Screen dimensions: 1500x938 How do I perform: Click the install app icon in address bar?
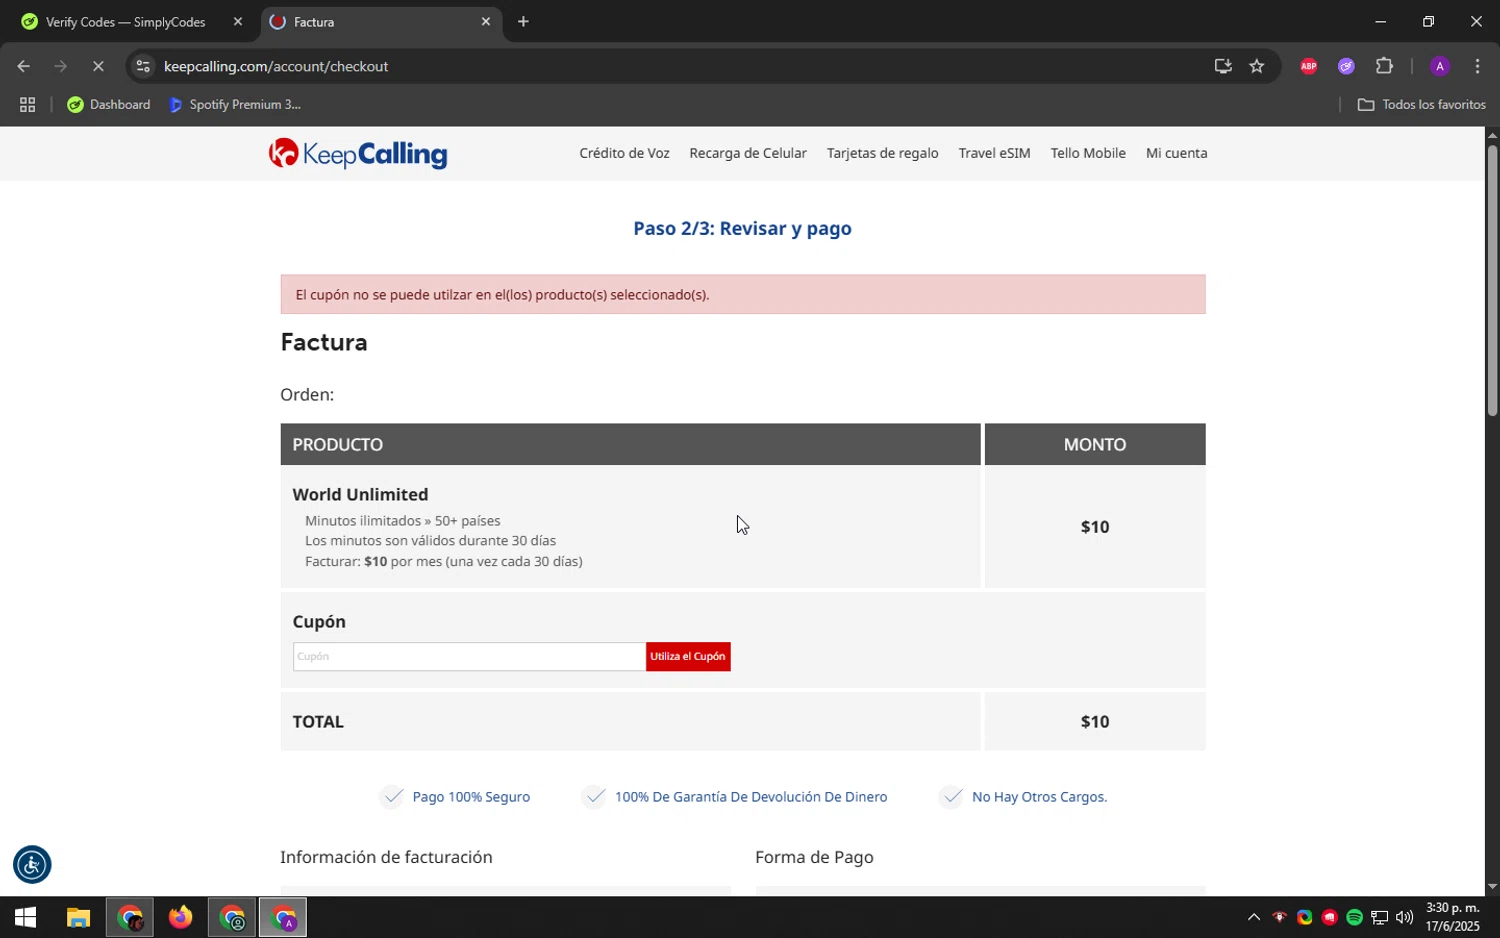coord(1222,66)
